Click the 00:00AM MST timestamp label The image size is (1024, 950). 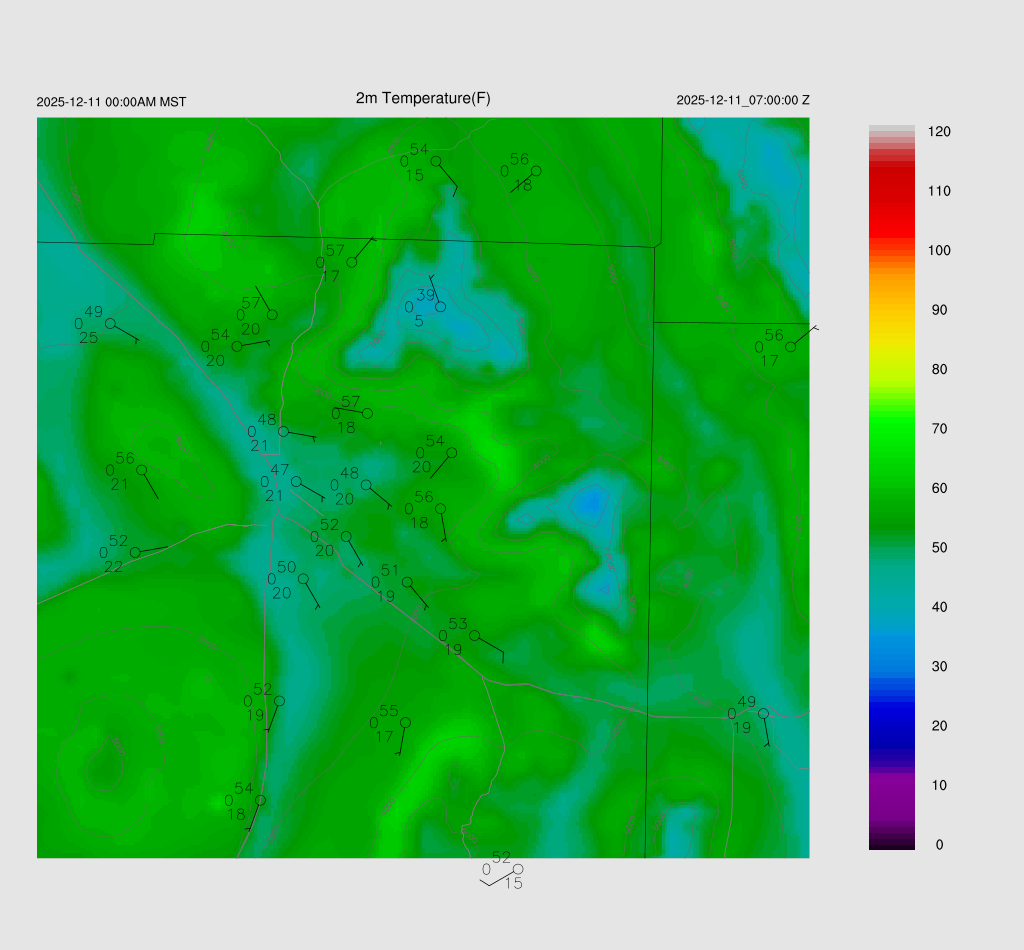point(111,102)
